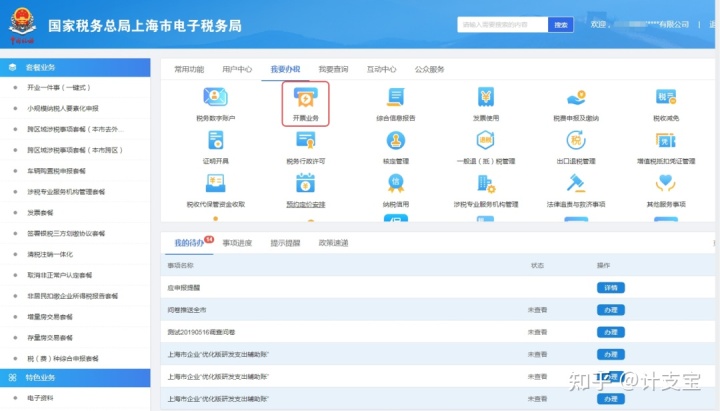
Task: Open 发票使用 invoice usage icon
Action: click(486, 98)
